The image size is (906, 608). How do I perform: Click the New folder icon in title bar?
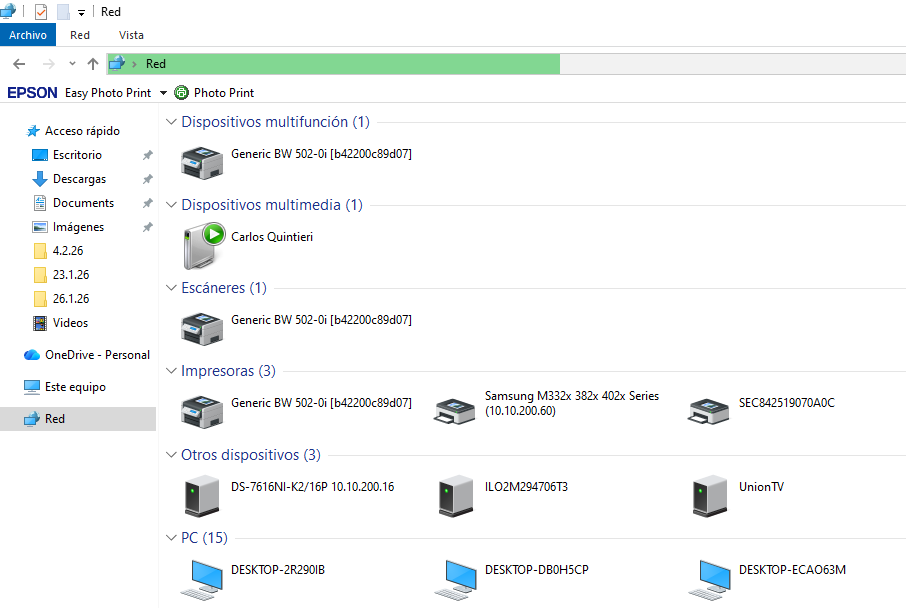[x=63, y=12]
